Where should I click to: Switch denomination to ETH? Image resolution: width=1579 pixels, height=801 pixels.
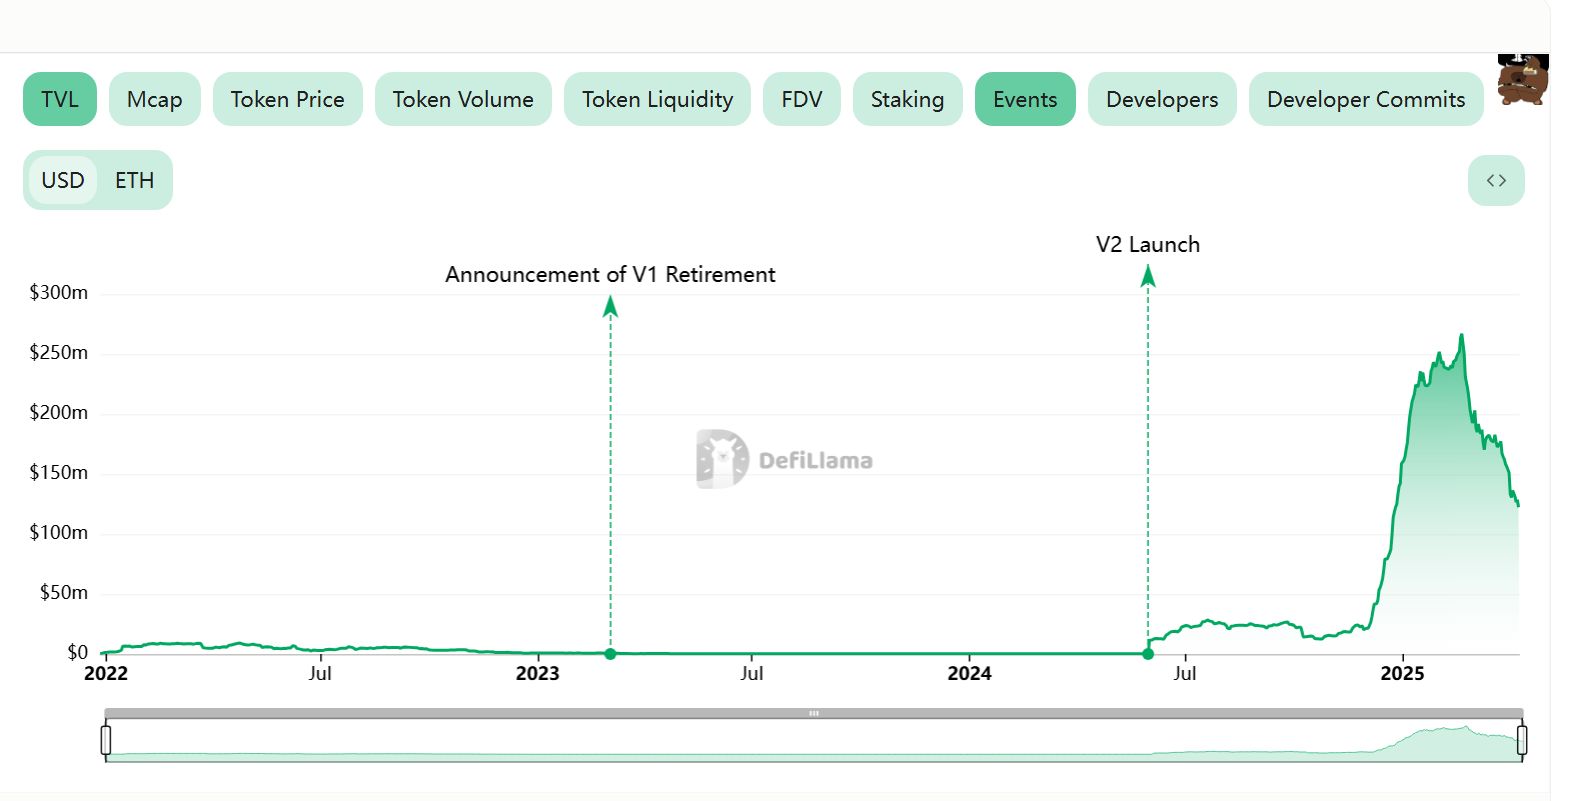(x=134, y=180)
